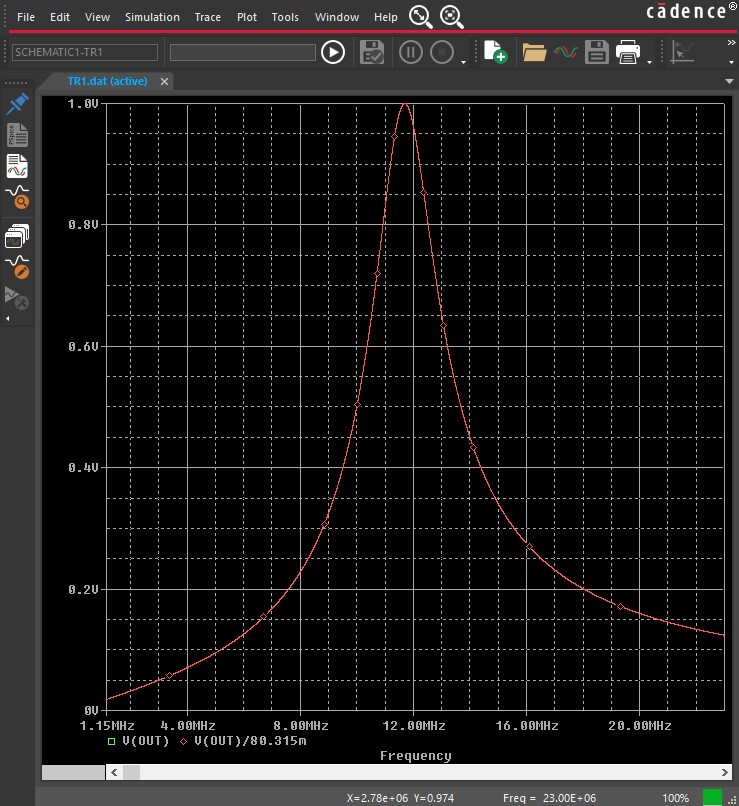Image resolution: width=739 pixels, height=806 pixels.
Task: Click the zoom to fit icon
Action: click(x=420, y=16)
